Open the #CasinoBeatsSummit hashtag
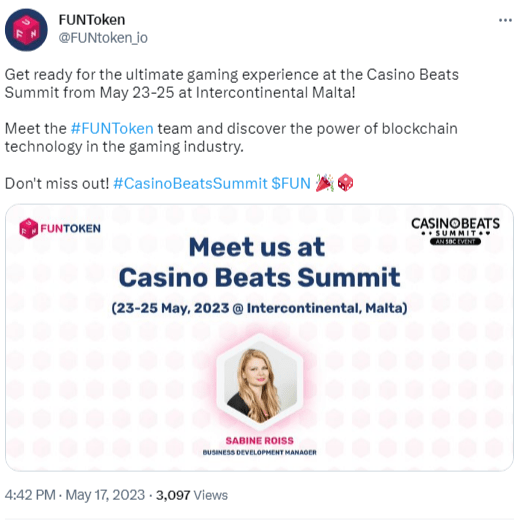 (190, 183)
